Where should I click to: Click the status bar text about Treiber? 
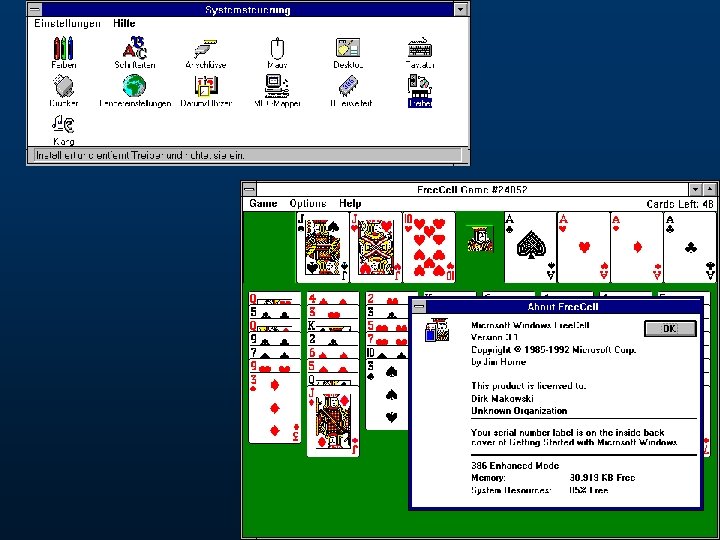coord(140,155)
